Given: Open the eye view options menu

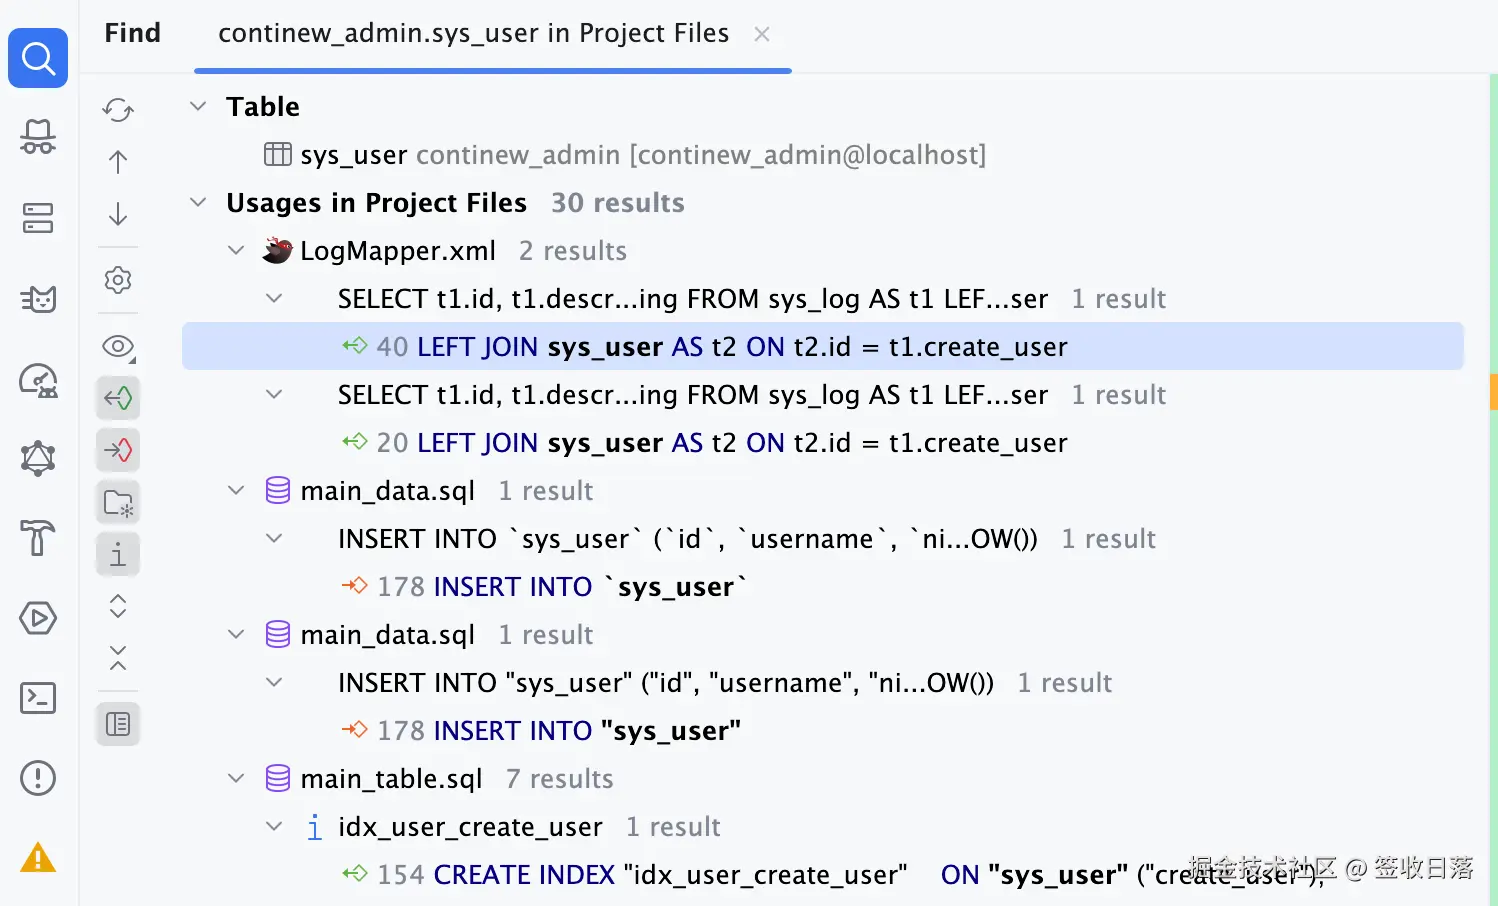Looking at the screenshot, I should coord(118,347).
